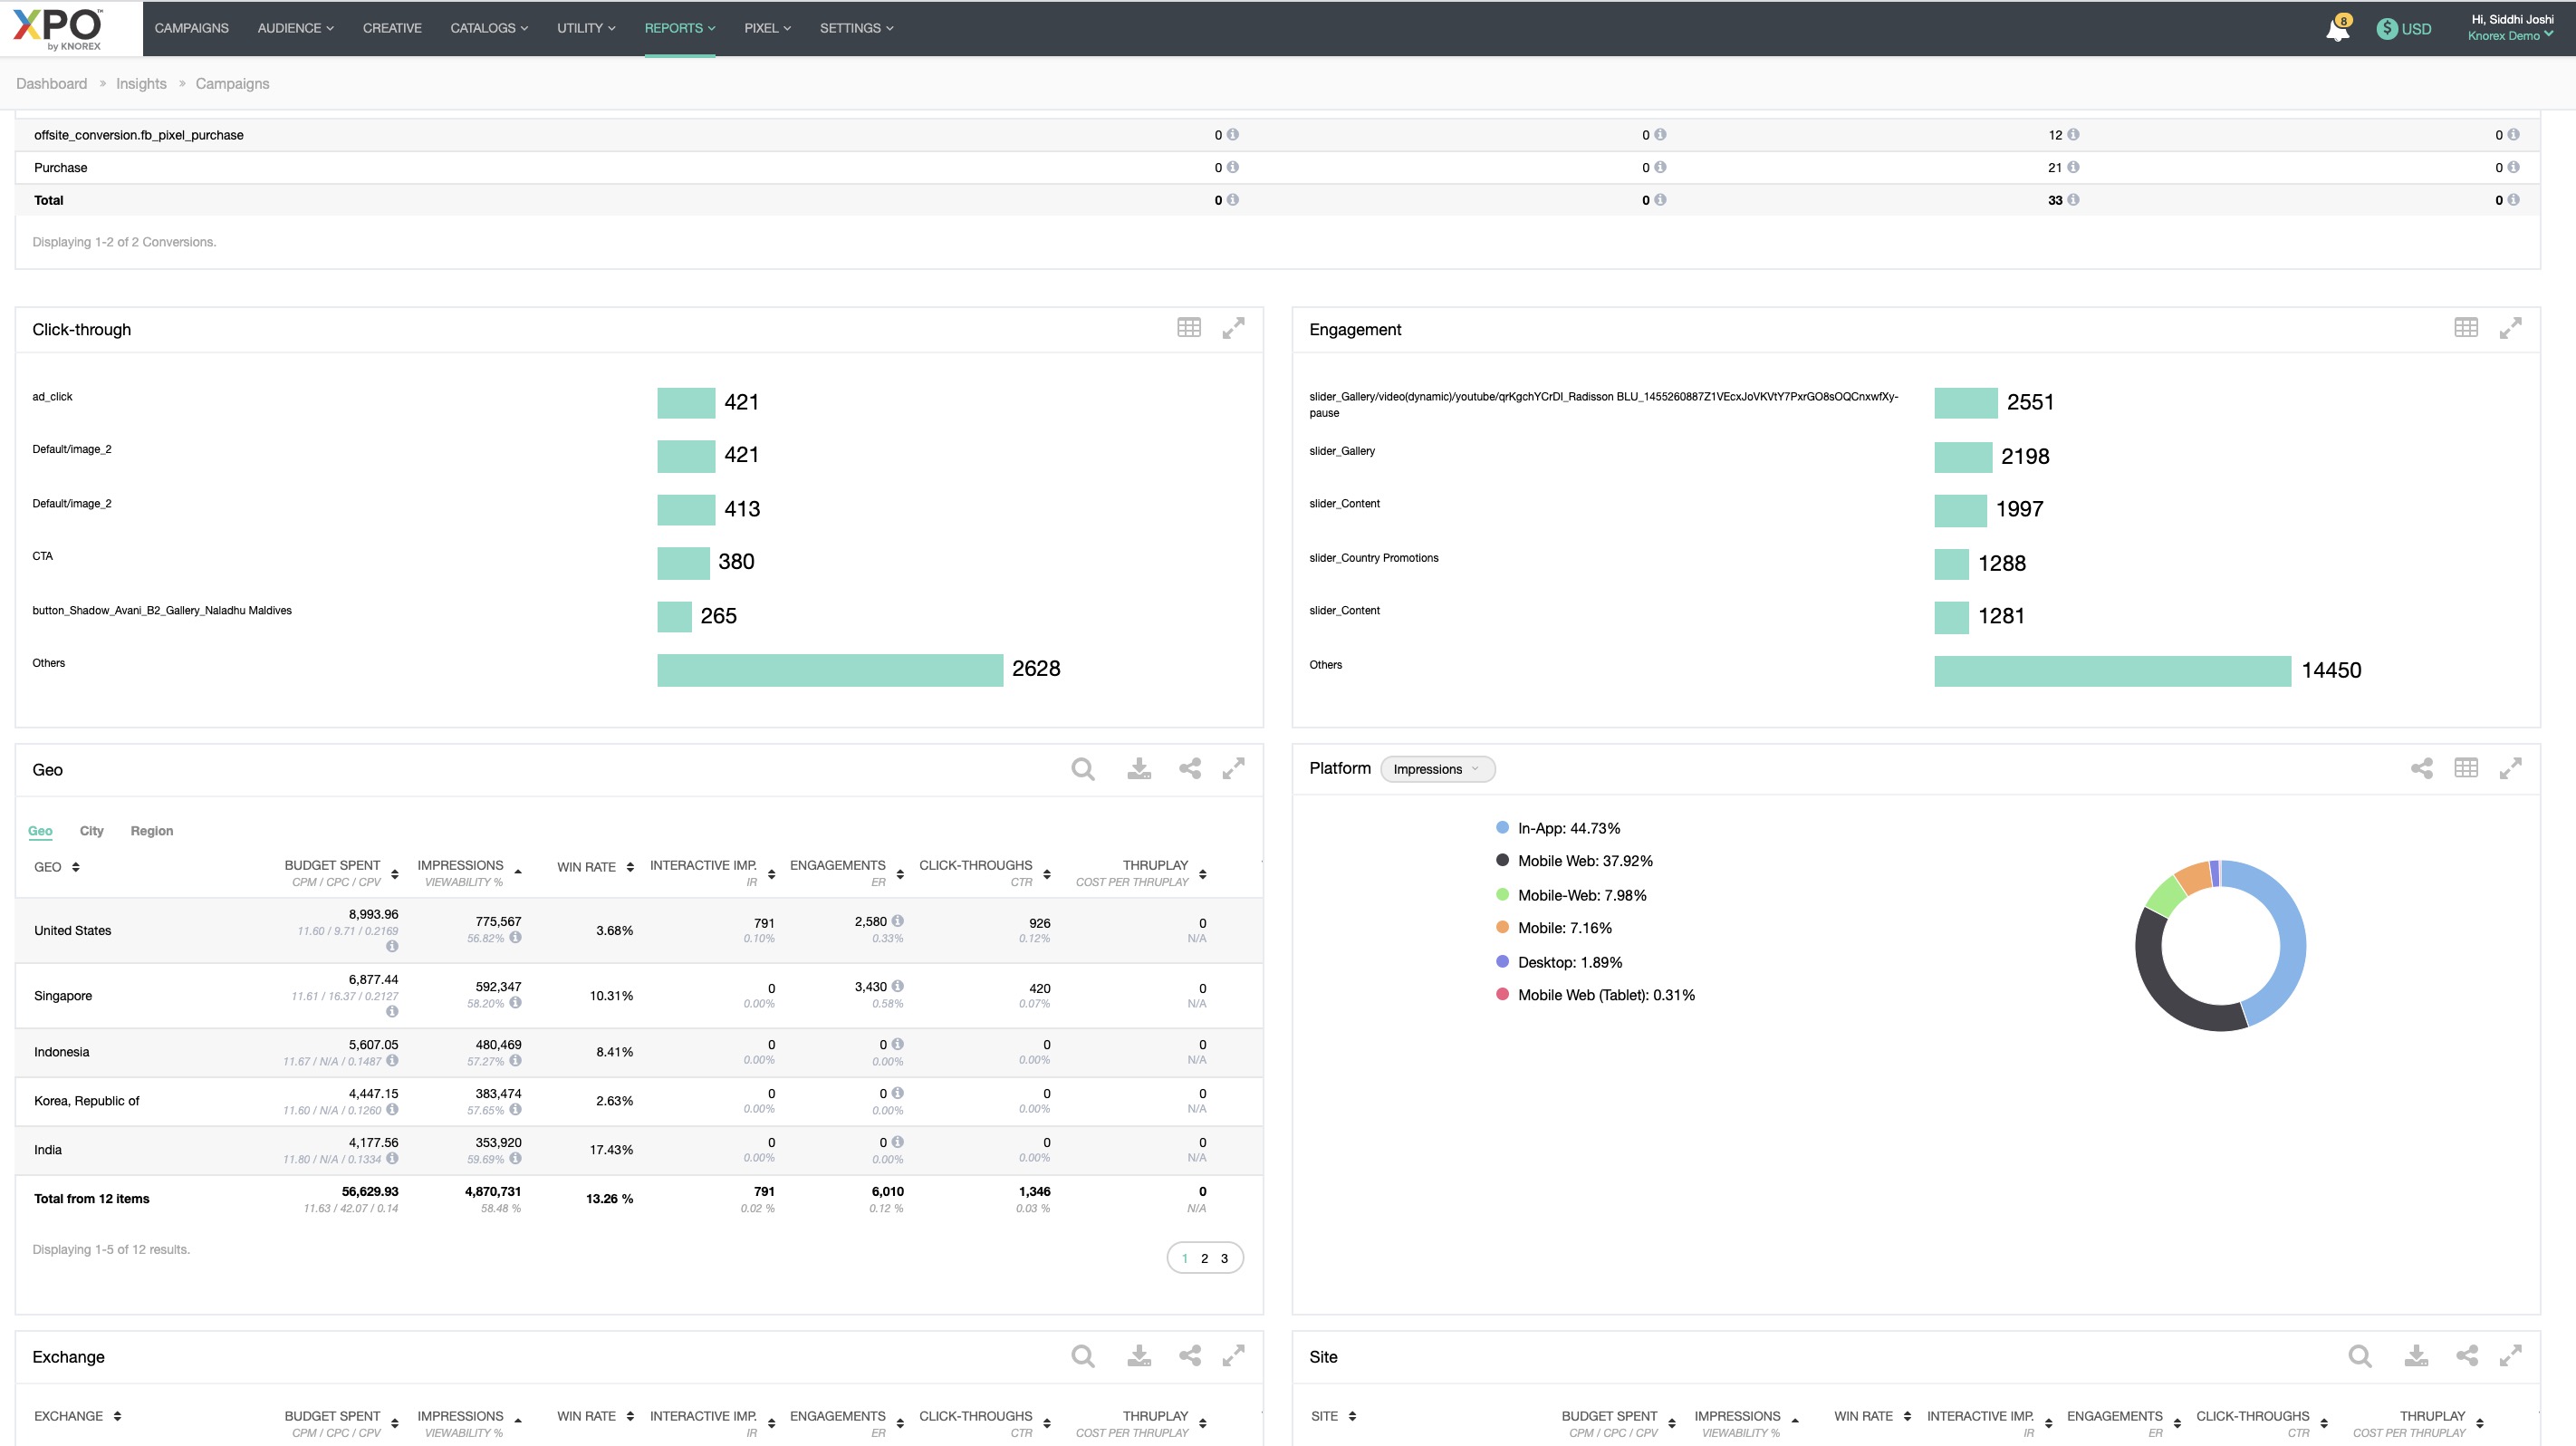Expand the Engagement panel to fullscreen
Screen dimensions: 2576x1446
click(x=2510, y=328)
